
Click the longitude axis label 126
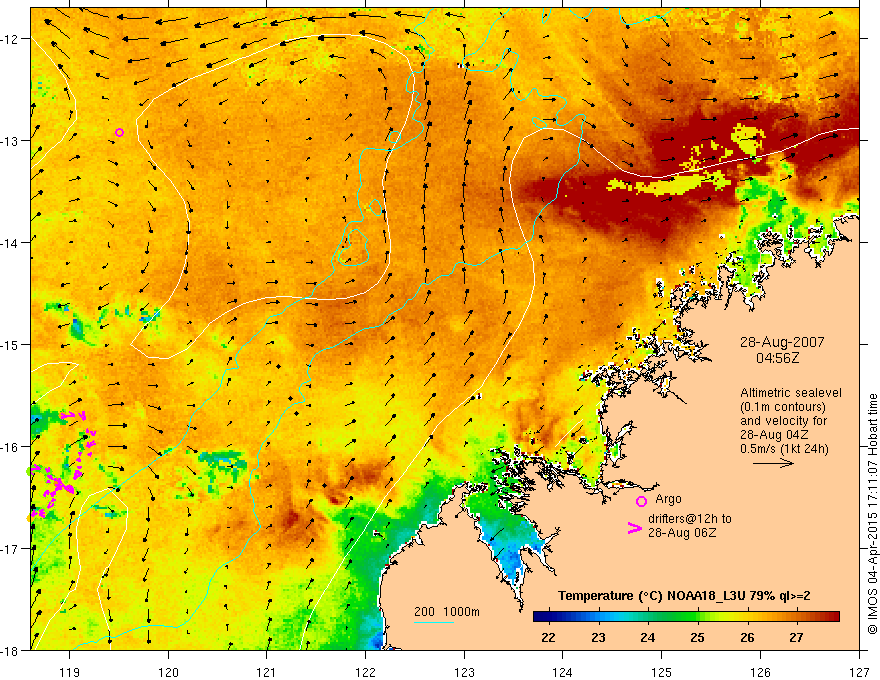coord(760,672)
